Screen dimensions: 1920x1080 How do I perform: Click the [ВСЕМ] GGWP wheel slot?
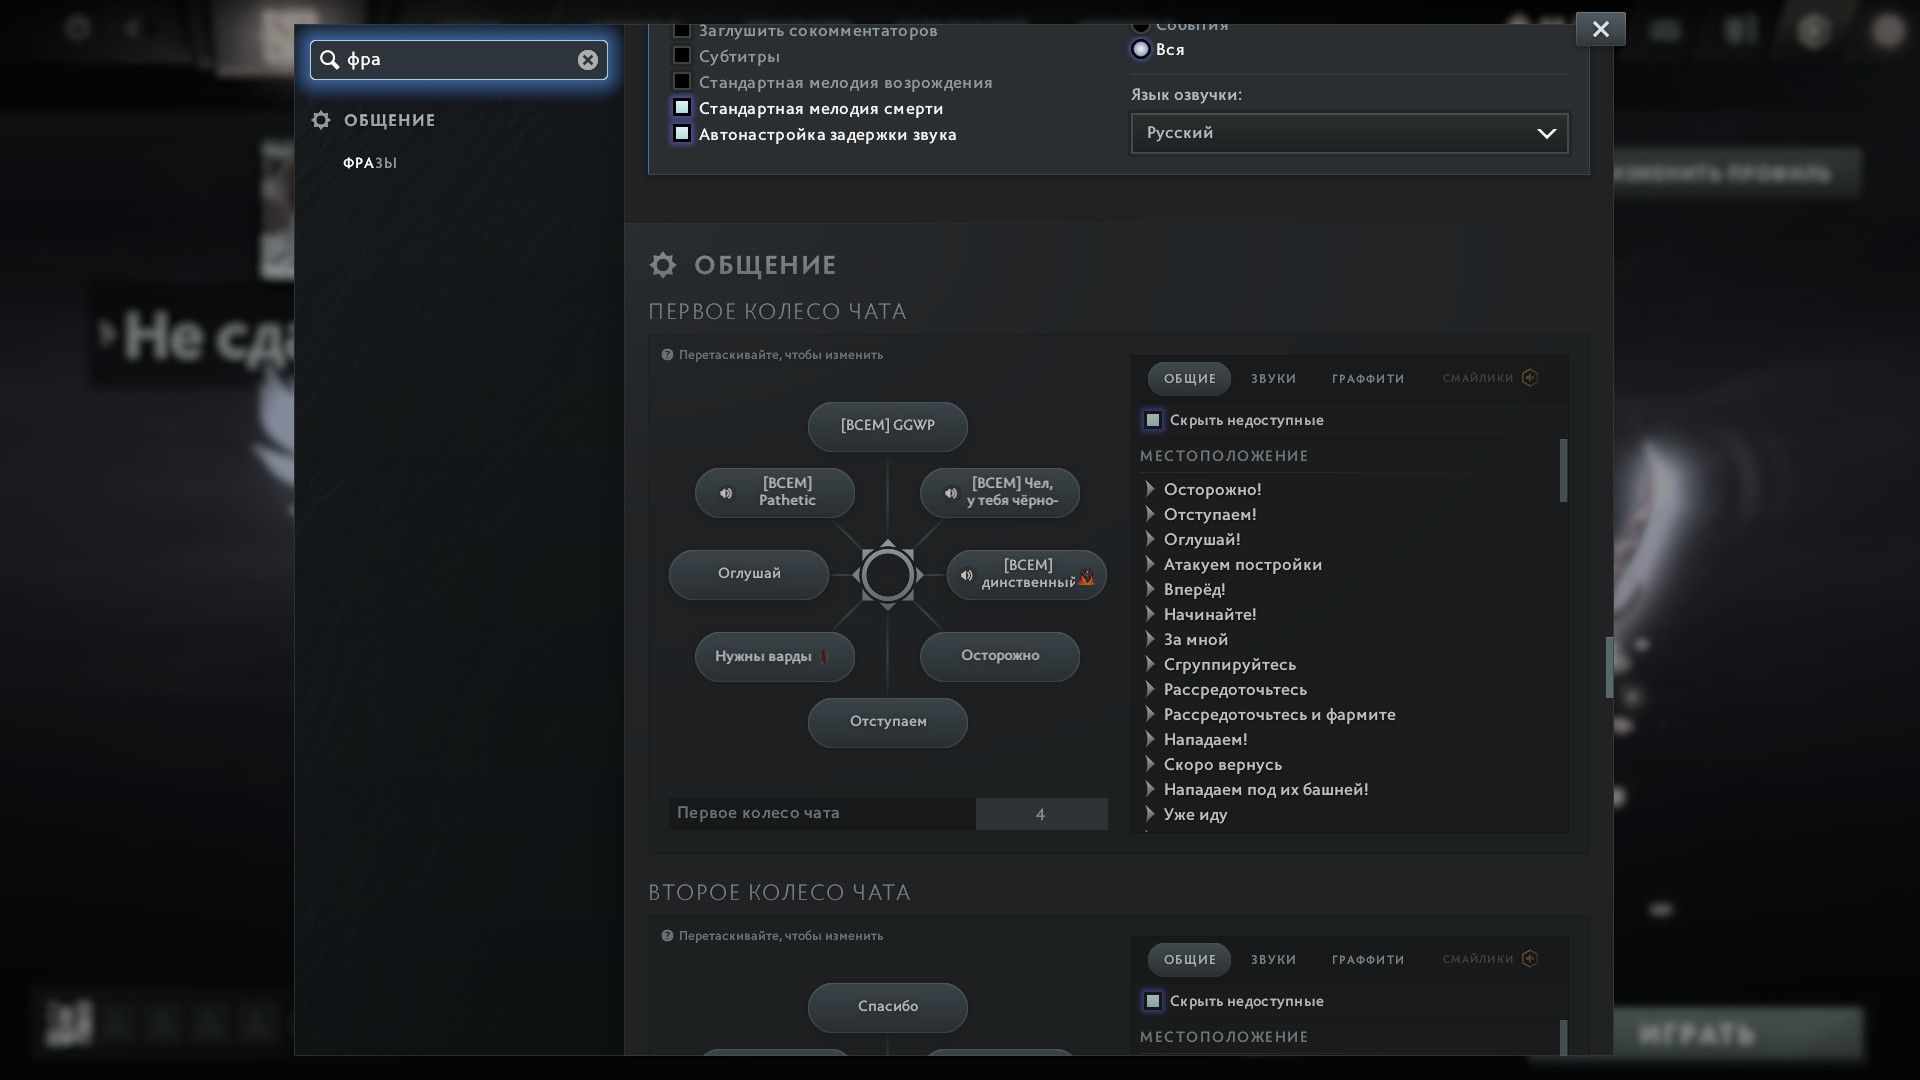tap(887, 426)
